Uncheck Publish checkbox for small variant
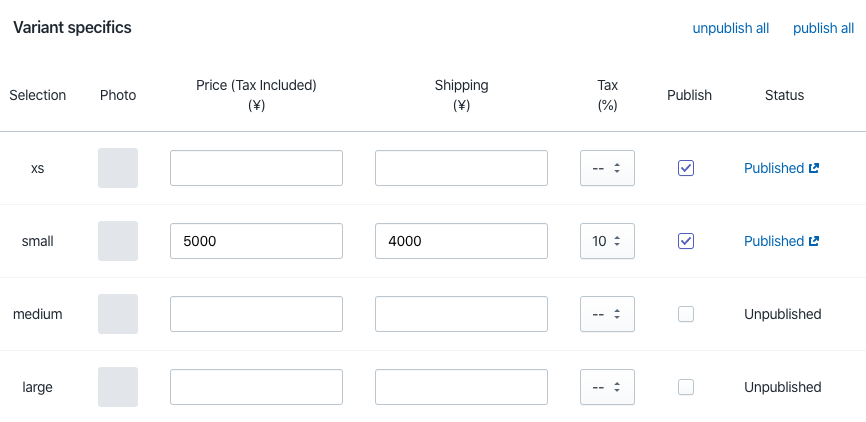Screen dimensions: 866x422 pos(686,241)
